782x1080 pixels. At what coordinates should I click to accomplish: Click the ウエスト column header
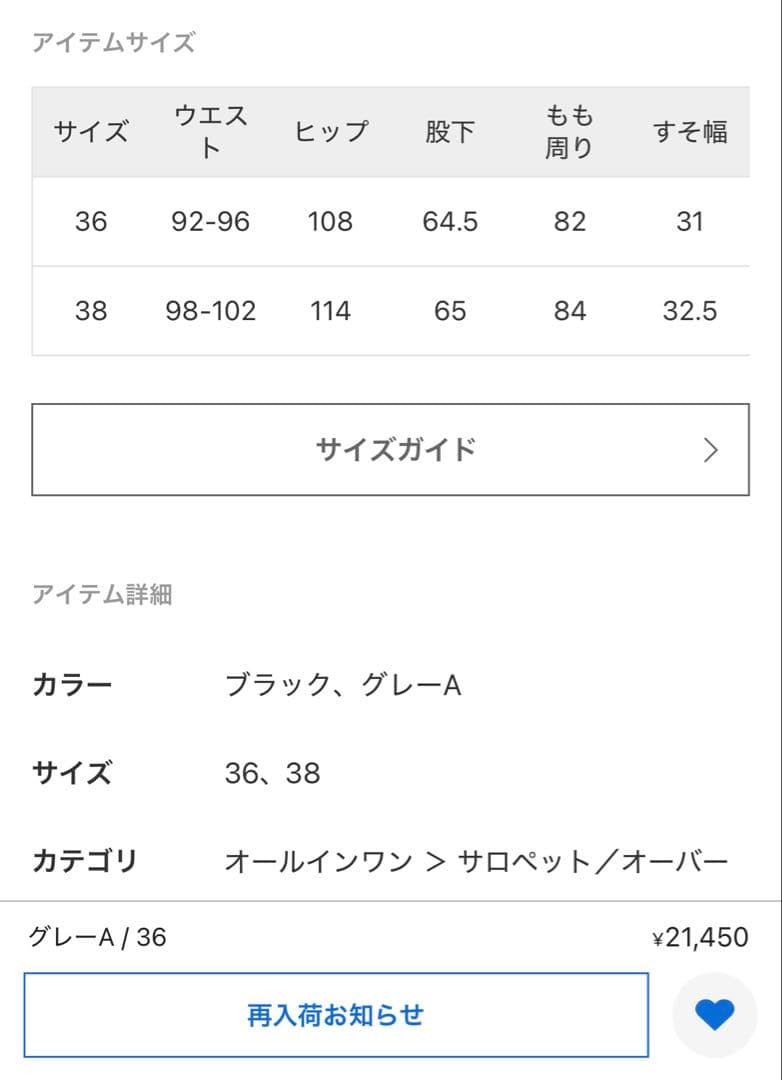(211, 131)
